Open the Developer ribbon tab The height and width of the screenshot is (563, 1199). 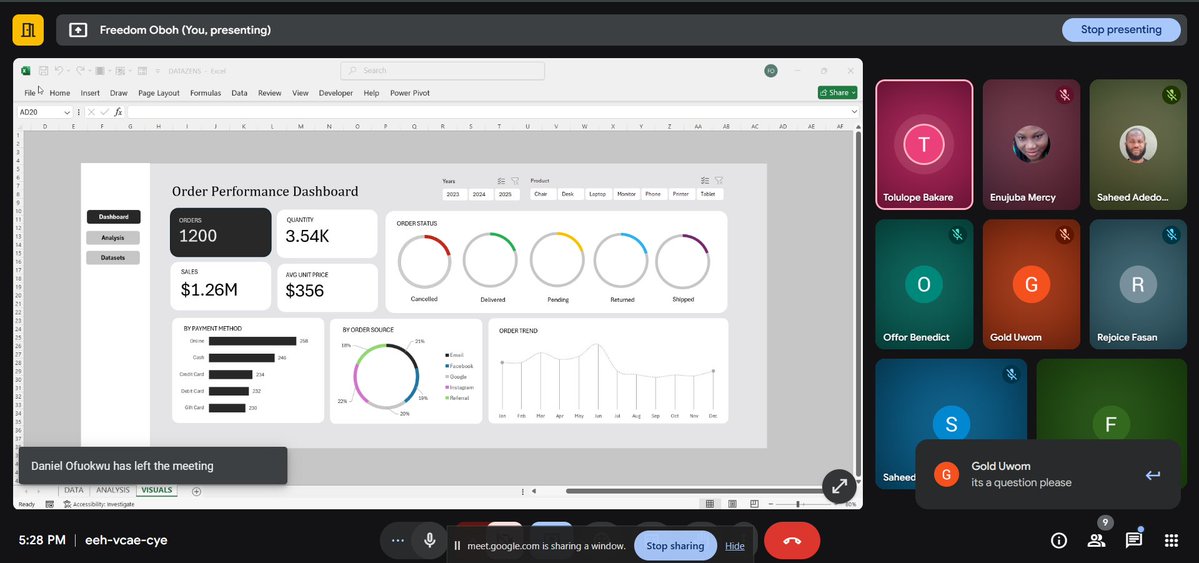[336, 93]
